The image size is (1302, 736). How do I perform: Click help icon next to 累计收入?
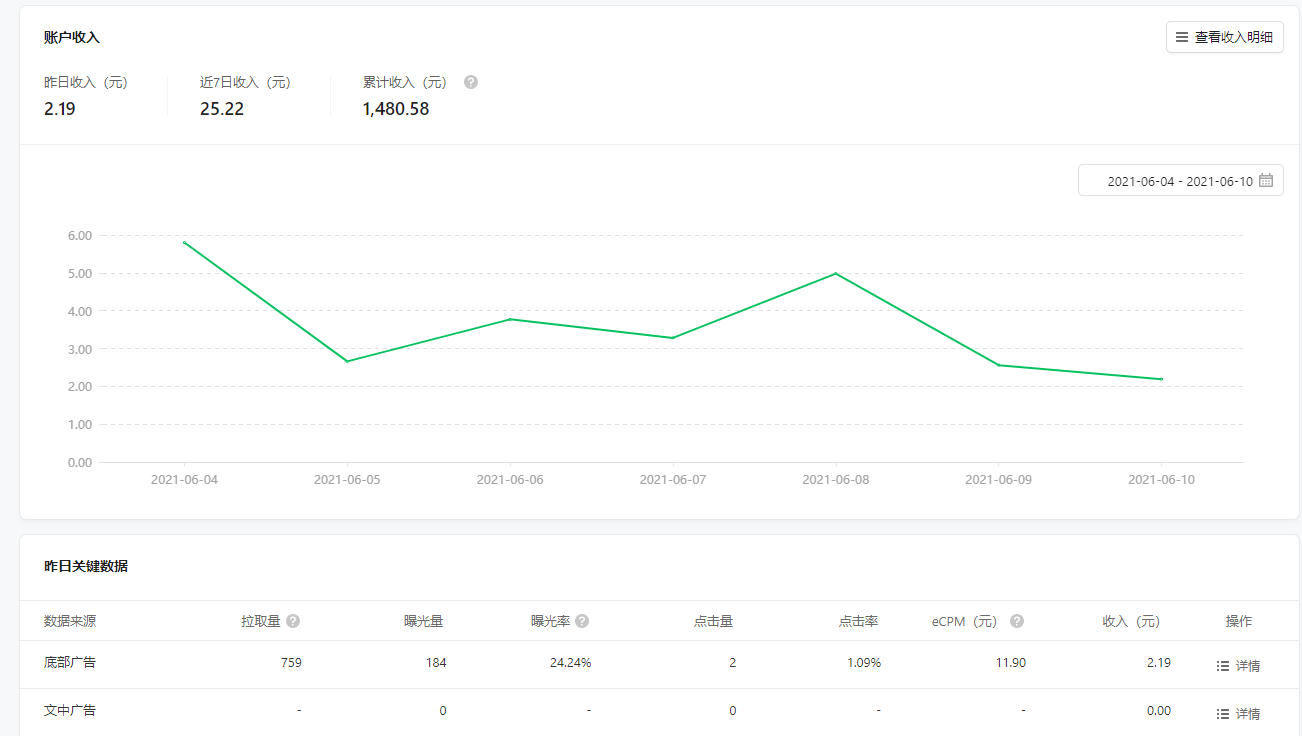471,82
